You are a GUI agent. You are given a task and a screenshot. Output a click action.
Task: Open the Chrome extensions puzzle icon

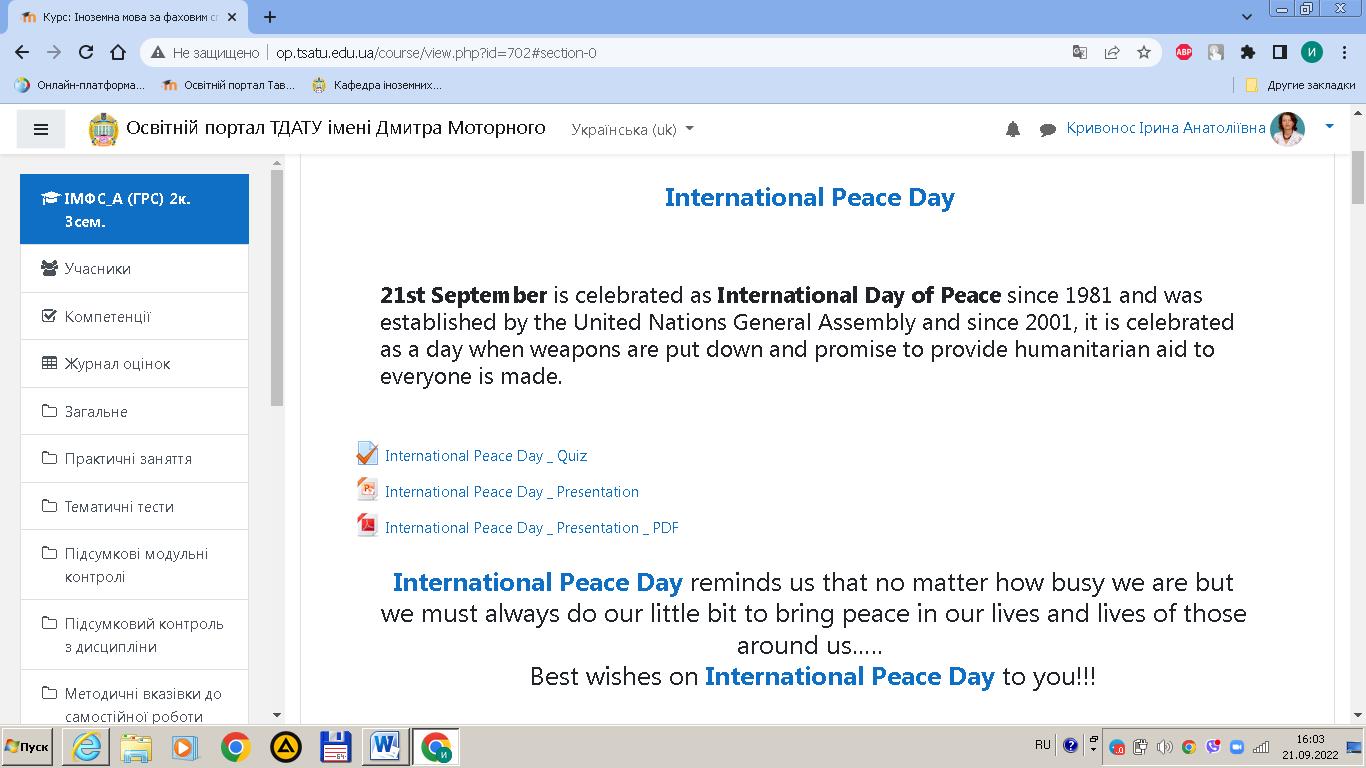(1247, 53)
